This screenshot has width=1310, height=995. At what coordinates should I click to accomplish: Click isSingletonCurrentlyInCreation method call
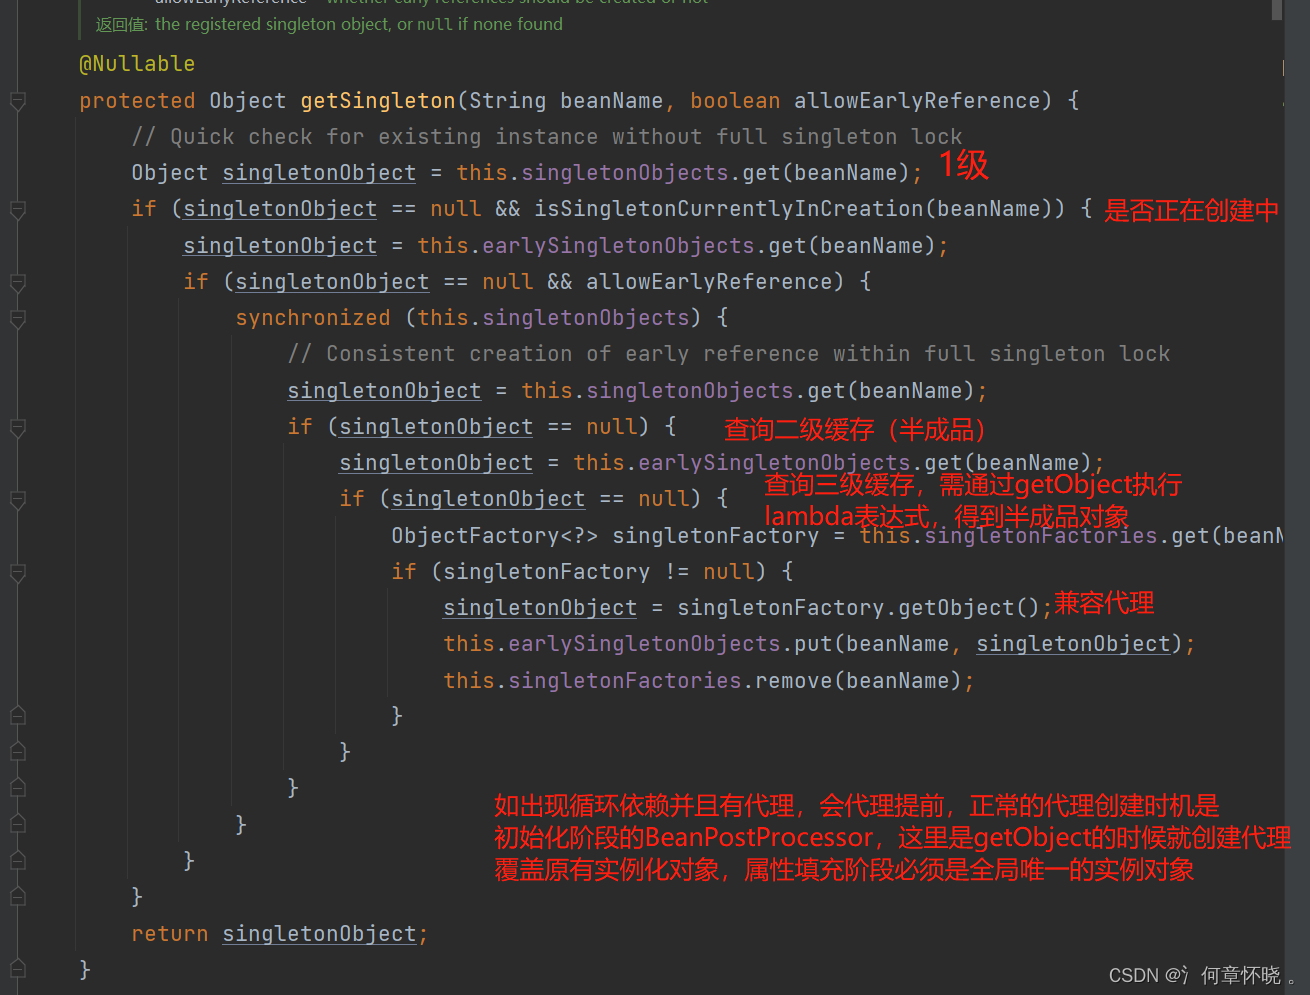tap(729, 209)
